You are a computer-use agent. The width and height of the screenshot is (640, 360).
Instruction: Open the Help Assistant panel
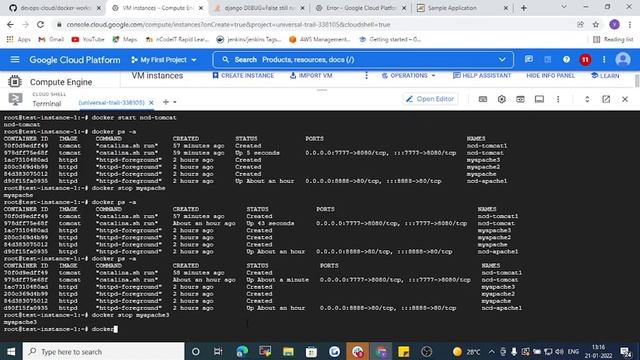pyautogui.click(x=482, y=76)
